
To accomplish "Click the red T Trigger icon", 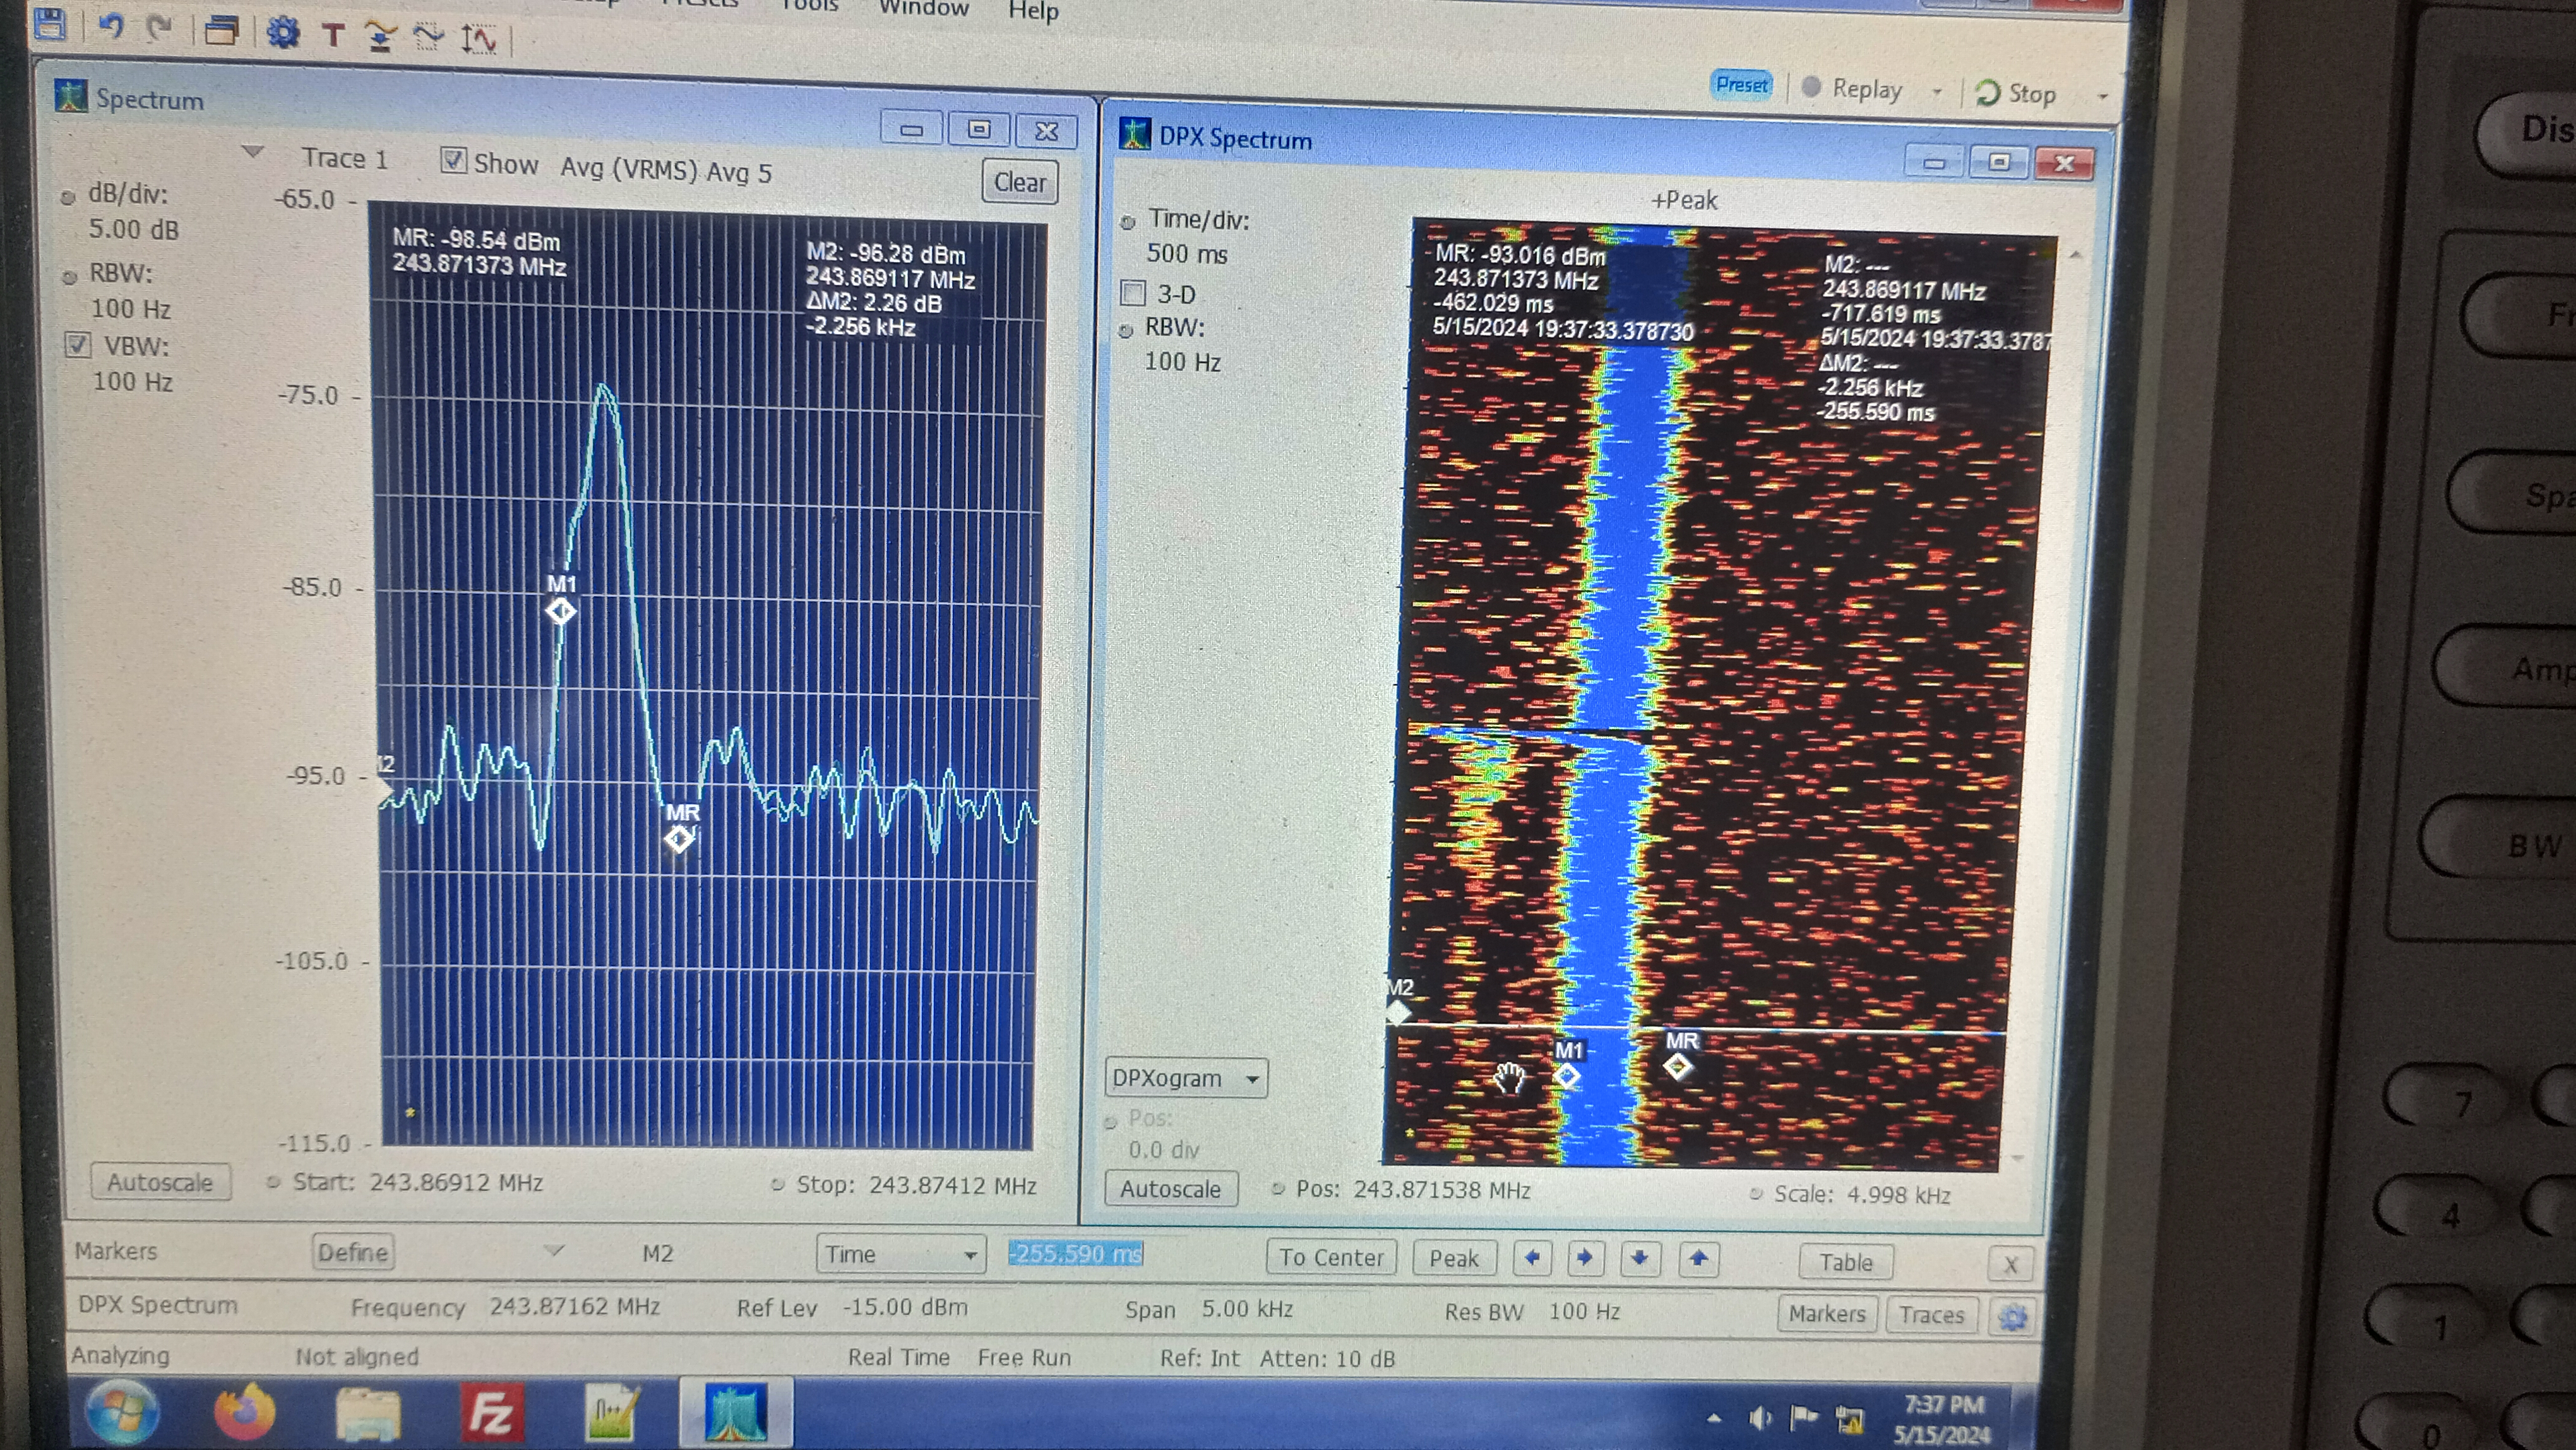I will (333, 36).
